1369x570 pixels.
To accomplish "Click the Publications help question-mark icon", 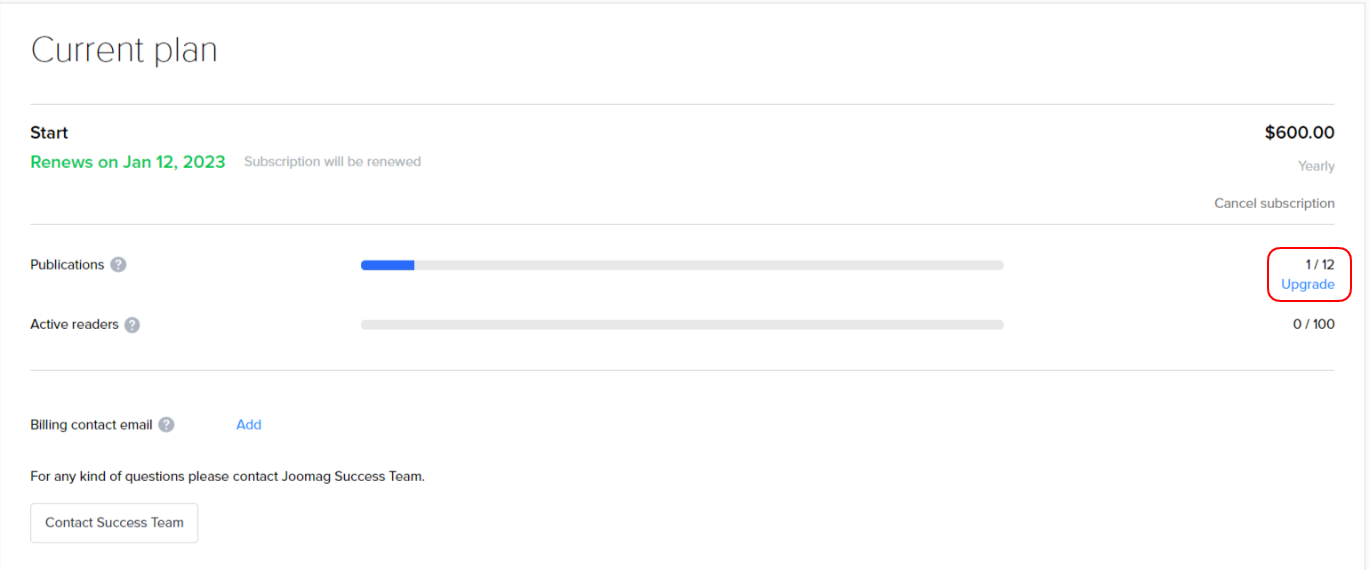I will click(119, 265).
